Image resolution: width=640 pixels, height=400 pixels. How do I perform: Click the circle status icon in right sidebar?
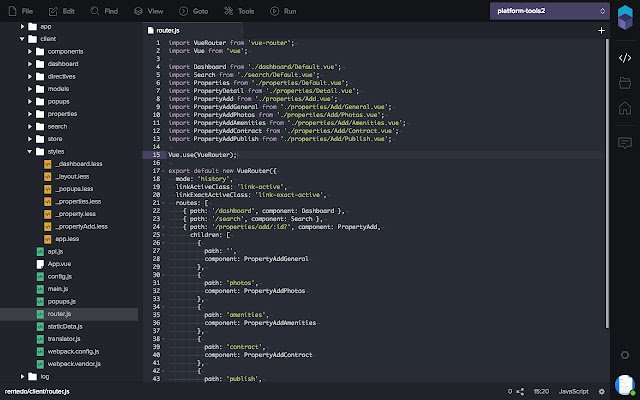pyautogui.click(x=625, y=355)
